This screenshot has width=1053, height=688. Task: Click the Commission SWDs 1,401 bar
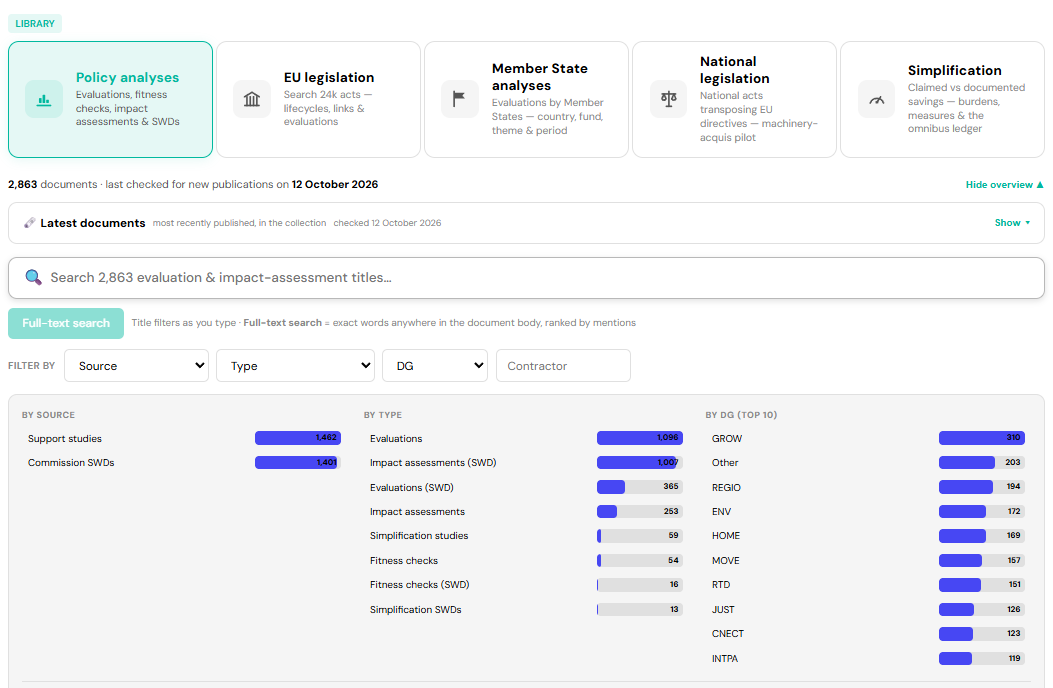click(298, 462)
